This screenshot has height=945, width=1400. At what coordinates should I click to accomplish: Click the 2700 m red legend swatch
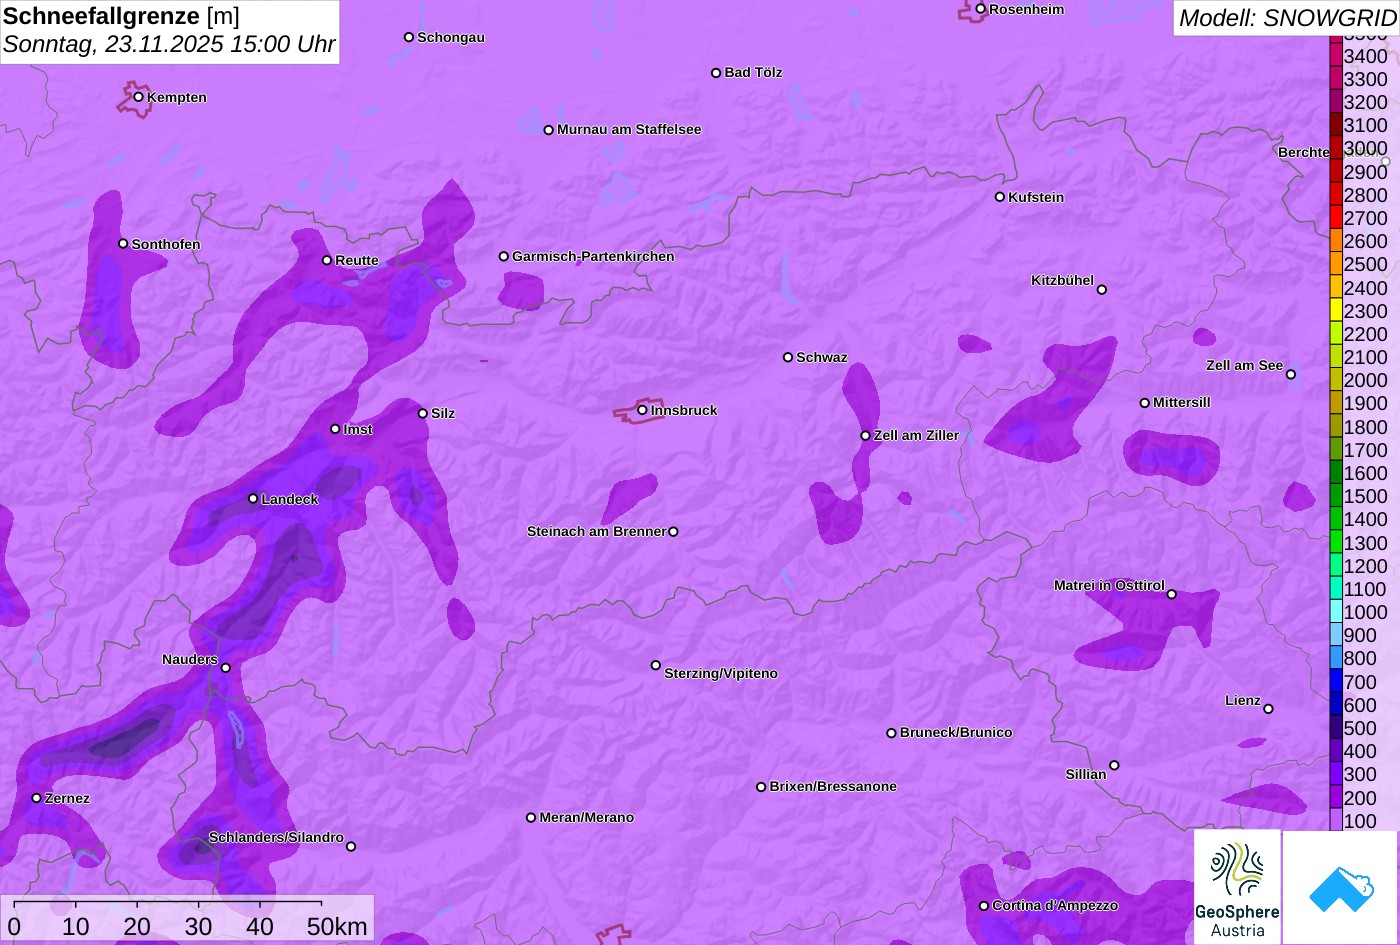point(1336,218)
